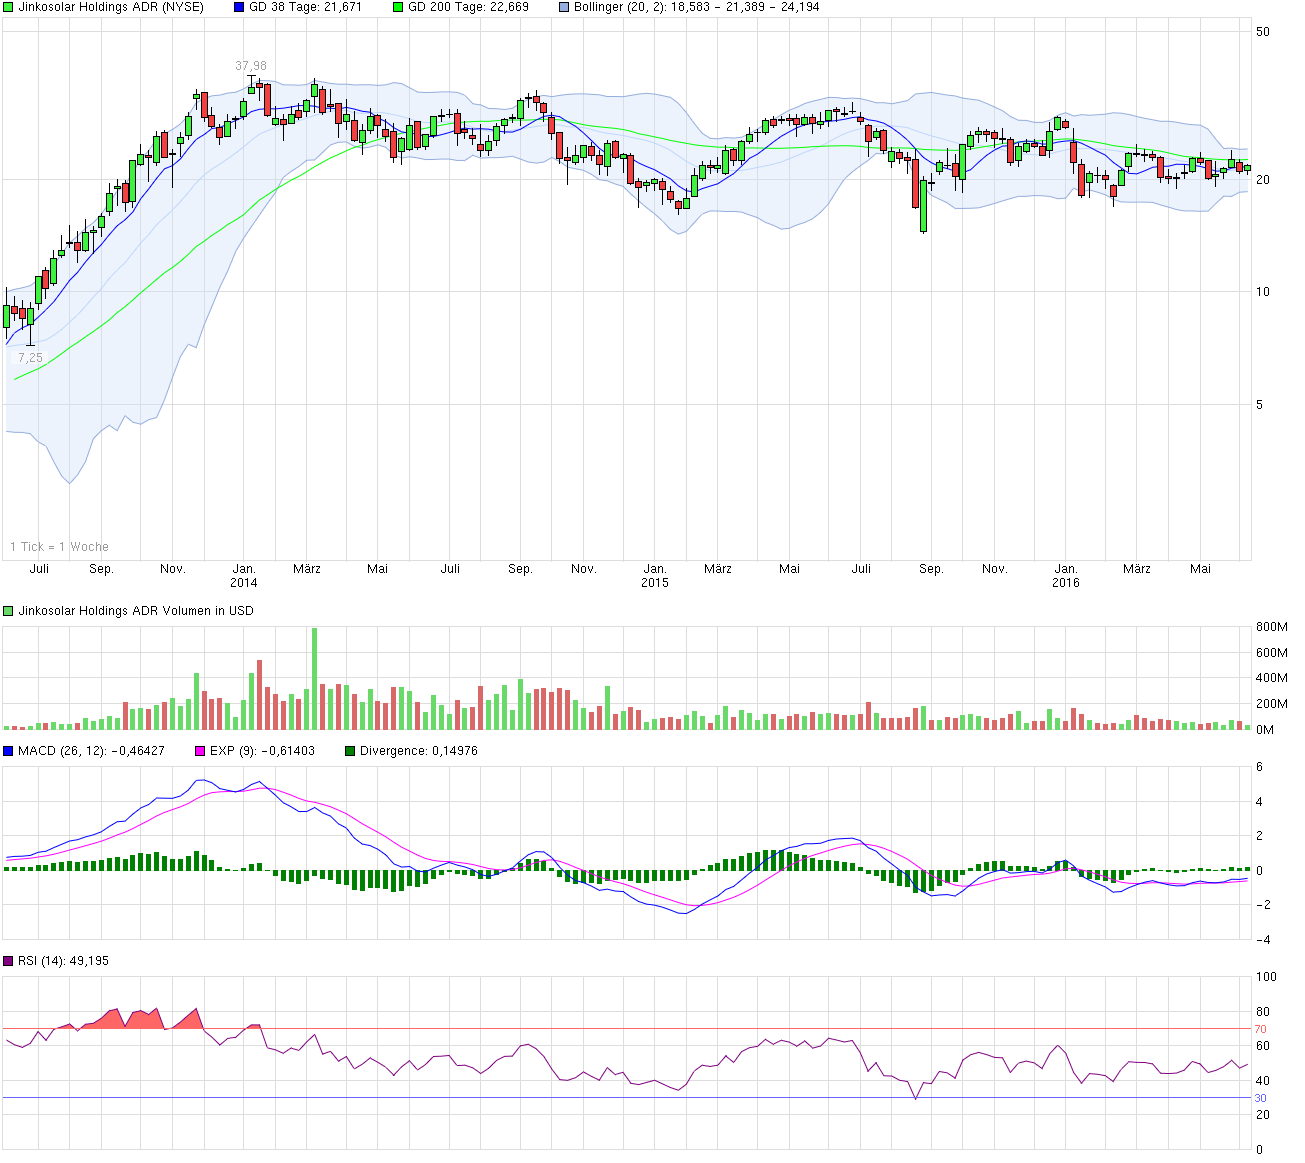Select the 'GD 200 Tage: 22,669' legend text
Image resolution: width=1305 pixels, height=1163 pixels.
pos(468,7)
